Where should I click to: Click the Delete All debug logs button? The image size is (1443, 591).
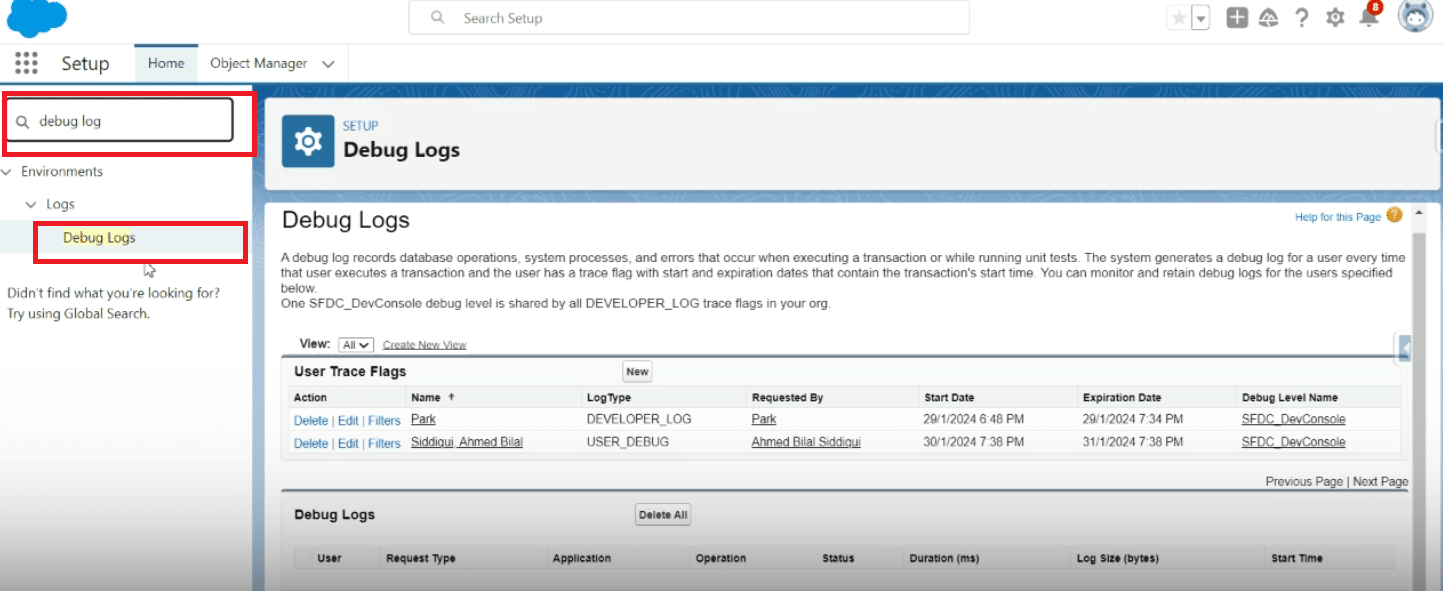(x=663, y=515)
